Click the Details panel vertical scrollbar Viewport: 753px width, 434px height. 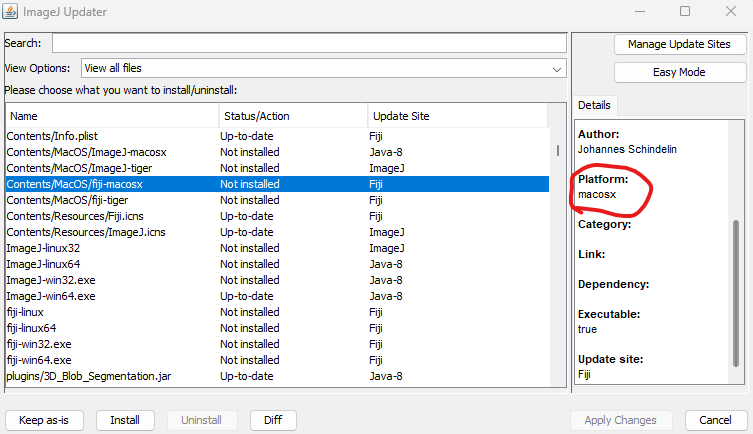tap(736, 293)
